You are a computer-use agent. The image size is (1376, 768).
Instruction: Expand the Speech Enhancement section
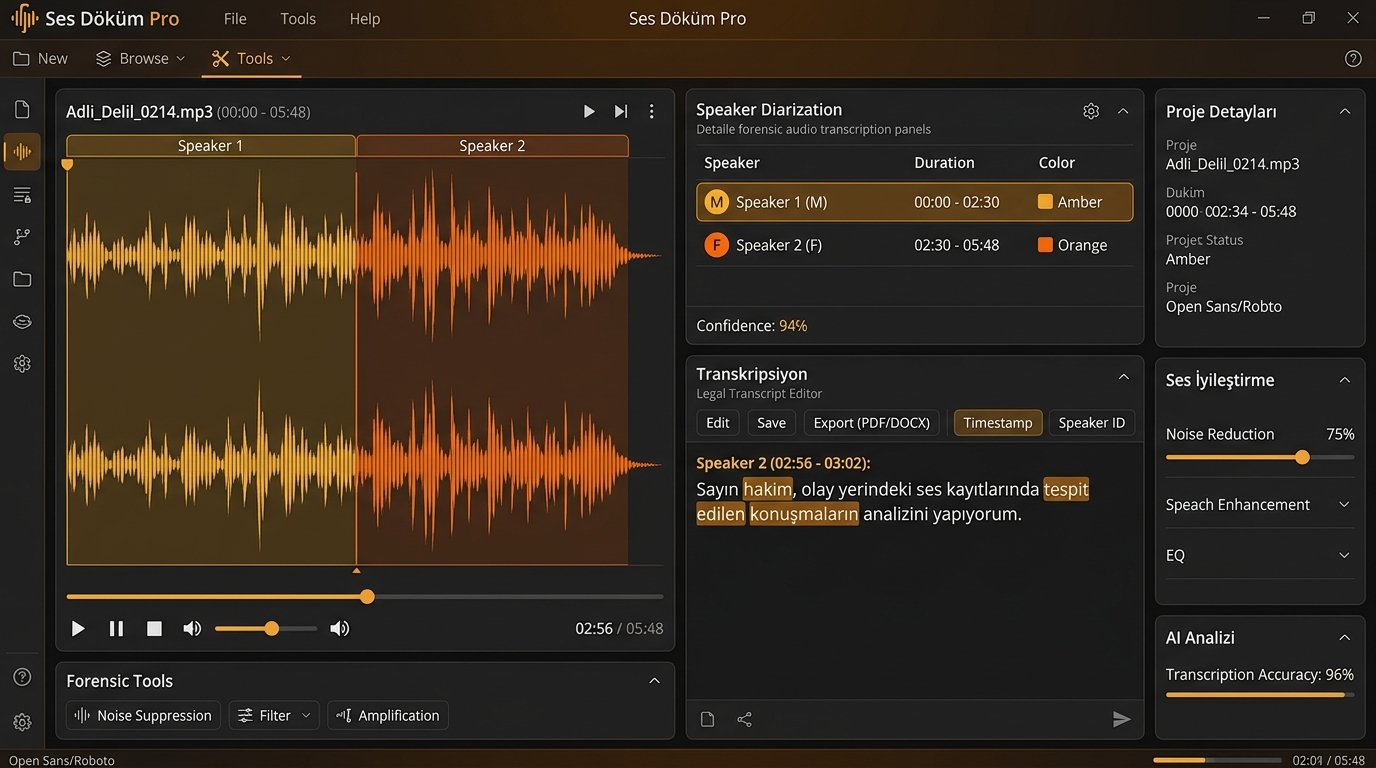(x=1260, y=505)
